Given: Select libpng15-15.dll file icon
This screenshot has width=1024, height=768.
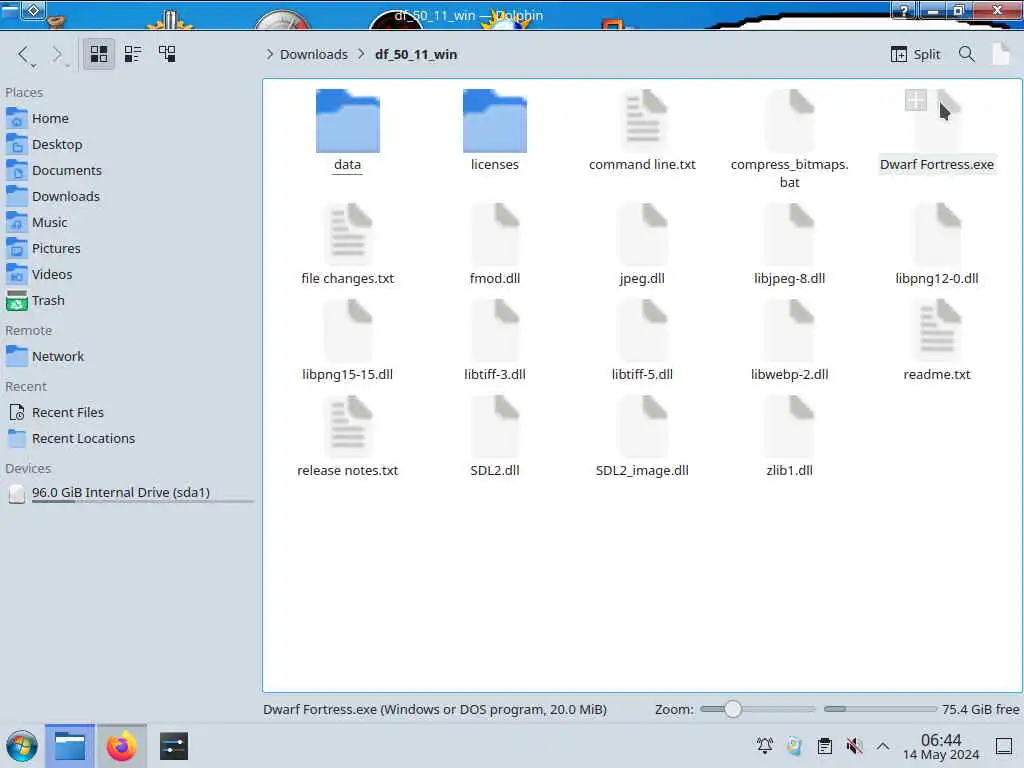Looking at the screenshot, I should tap(347, 331).
